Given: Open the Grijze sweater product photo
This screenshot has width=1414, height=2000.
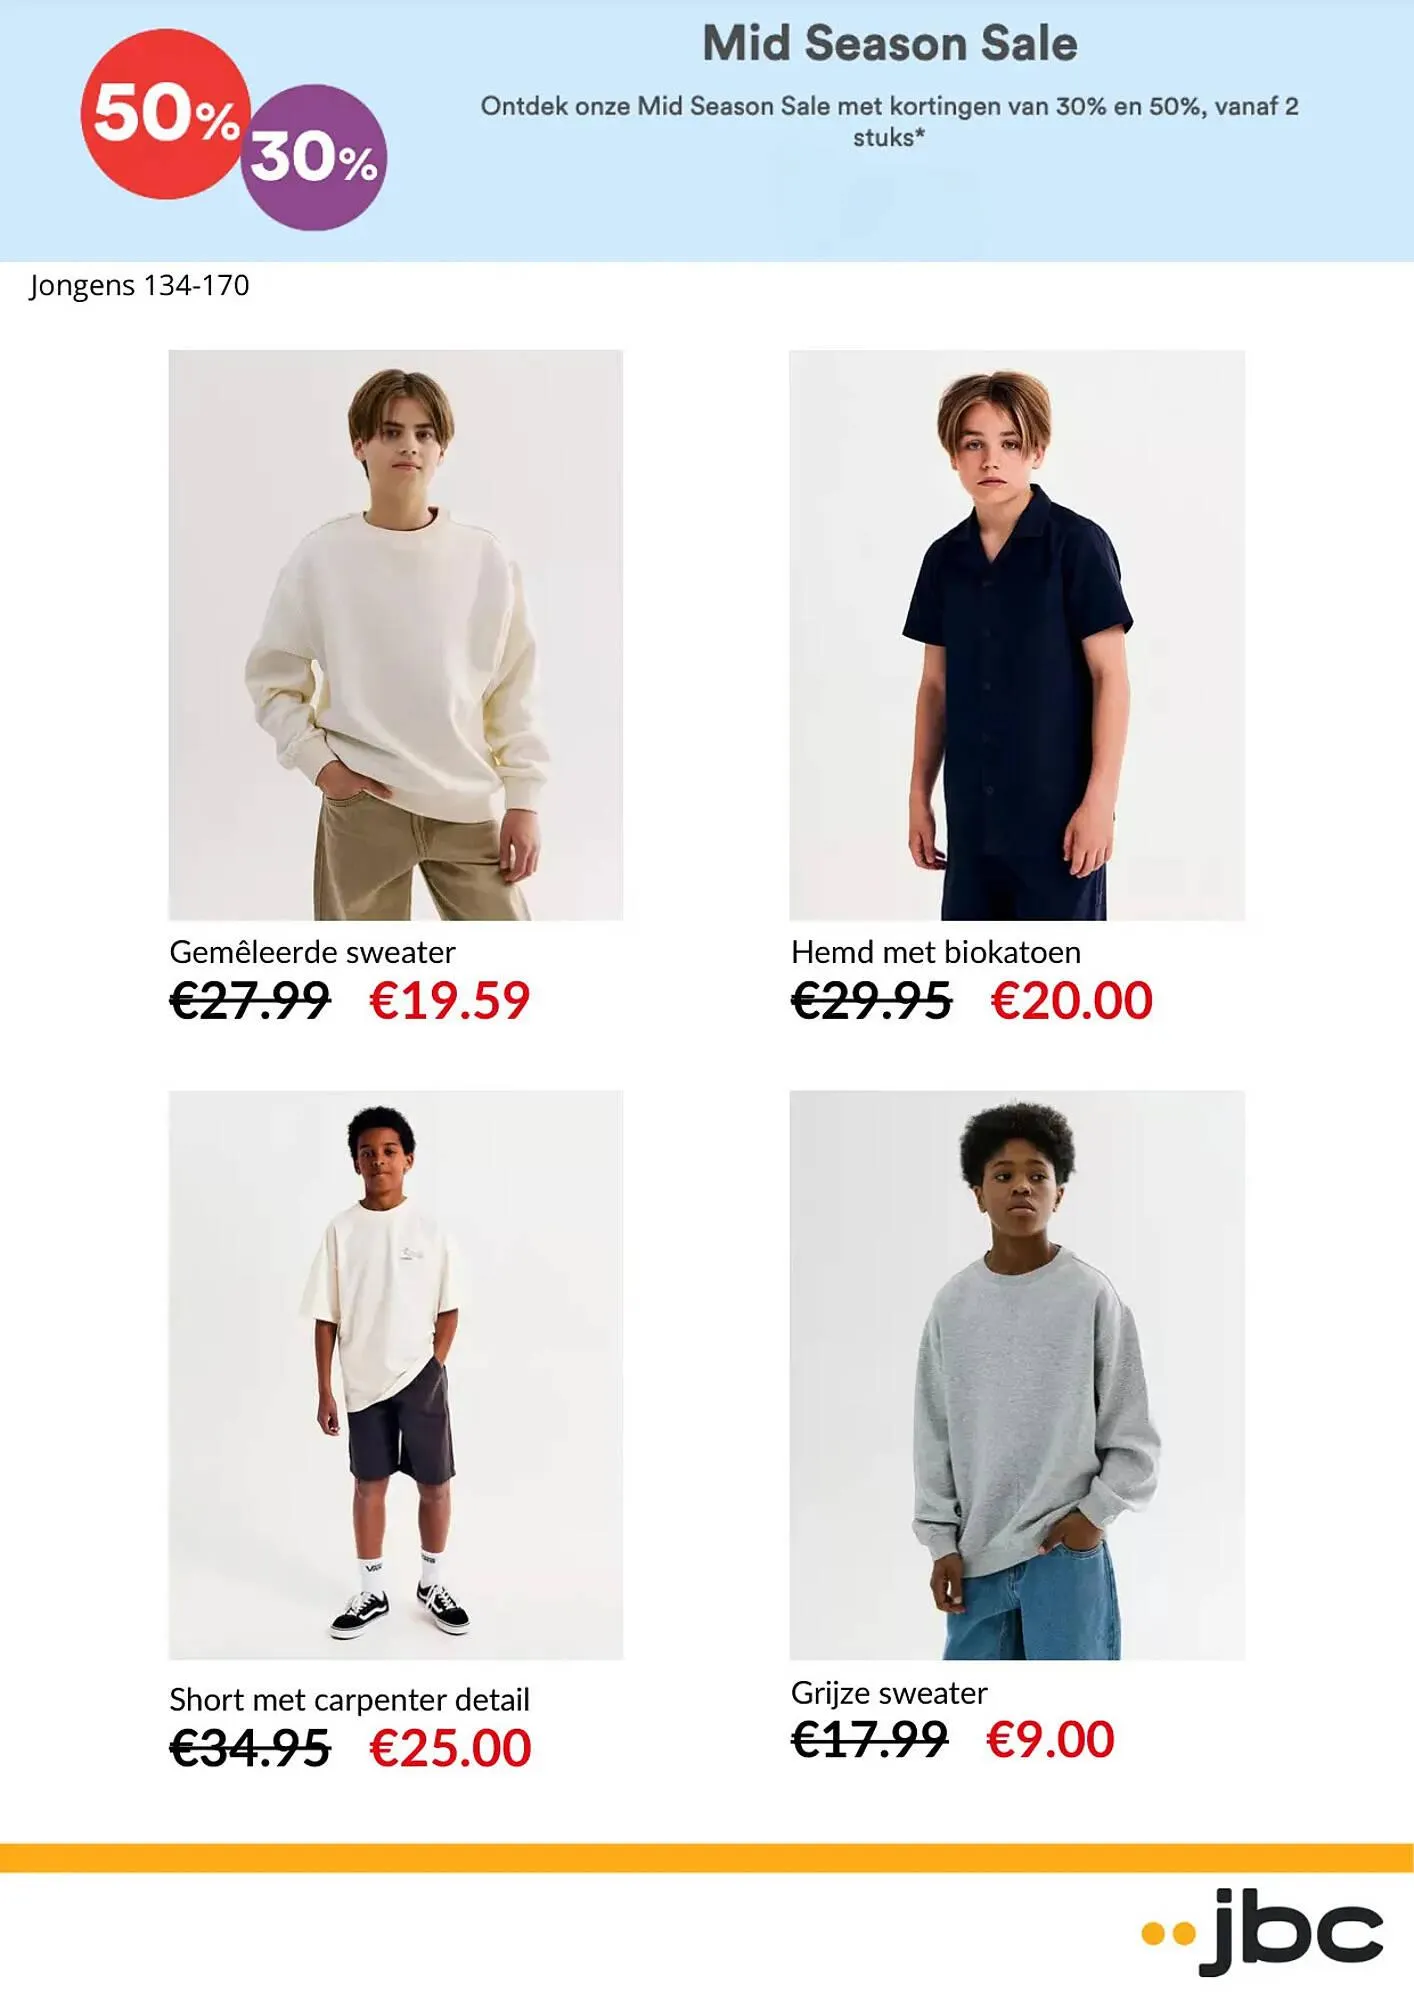Looking at the screenshot, I should [1017, 1375].
